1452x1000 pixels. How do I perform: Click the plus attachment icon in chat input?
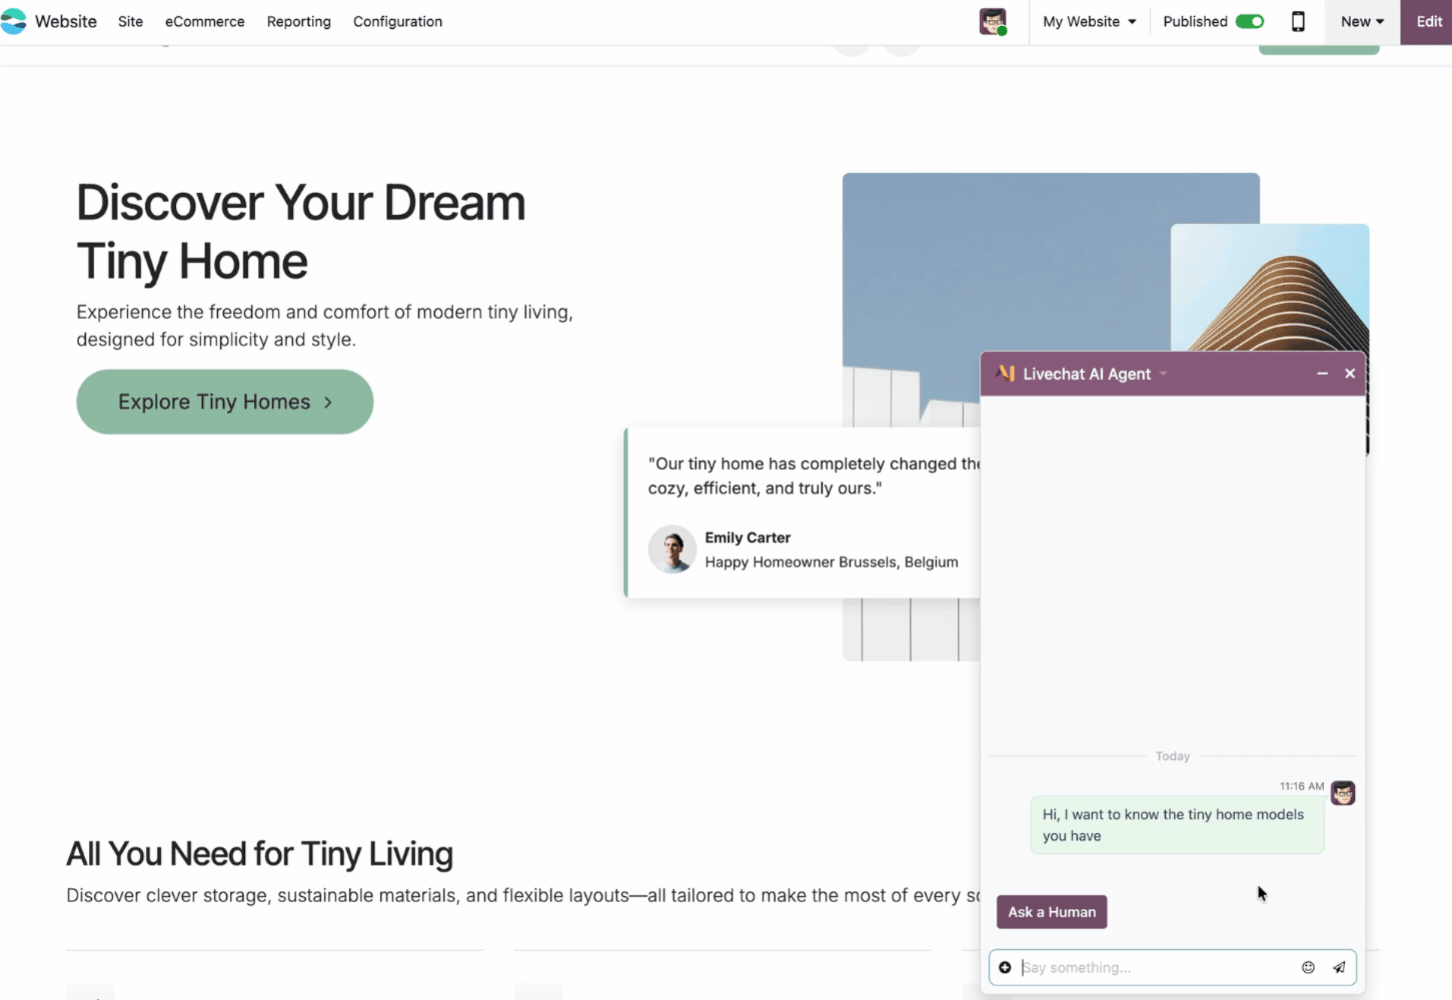(x=1005, y=967)
